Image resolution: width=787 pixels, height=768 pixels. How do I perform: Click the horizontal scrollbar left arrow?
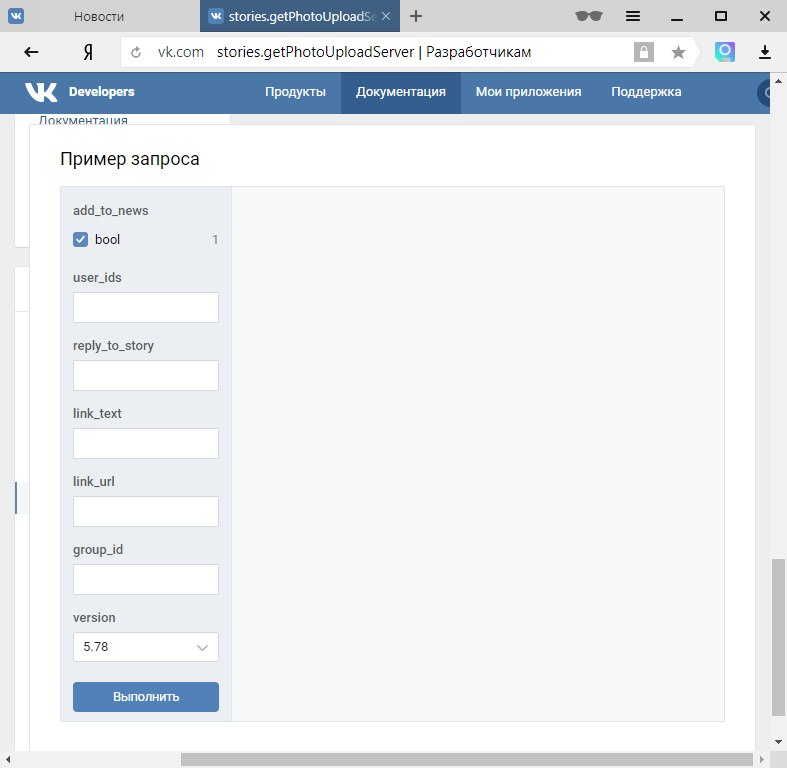[x=8, y=759]
